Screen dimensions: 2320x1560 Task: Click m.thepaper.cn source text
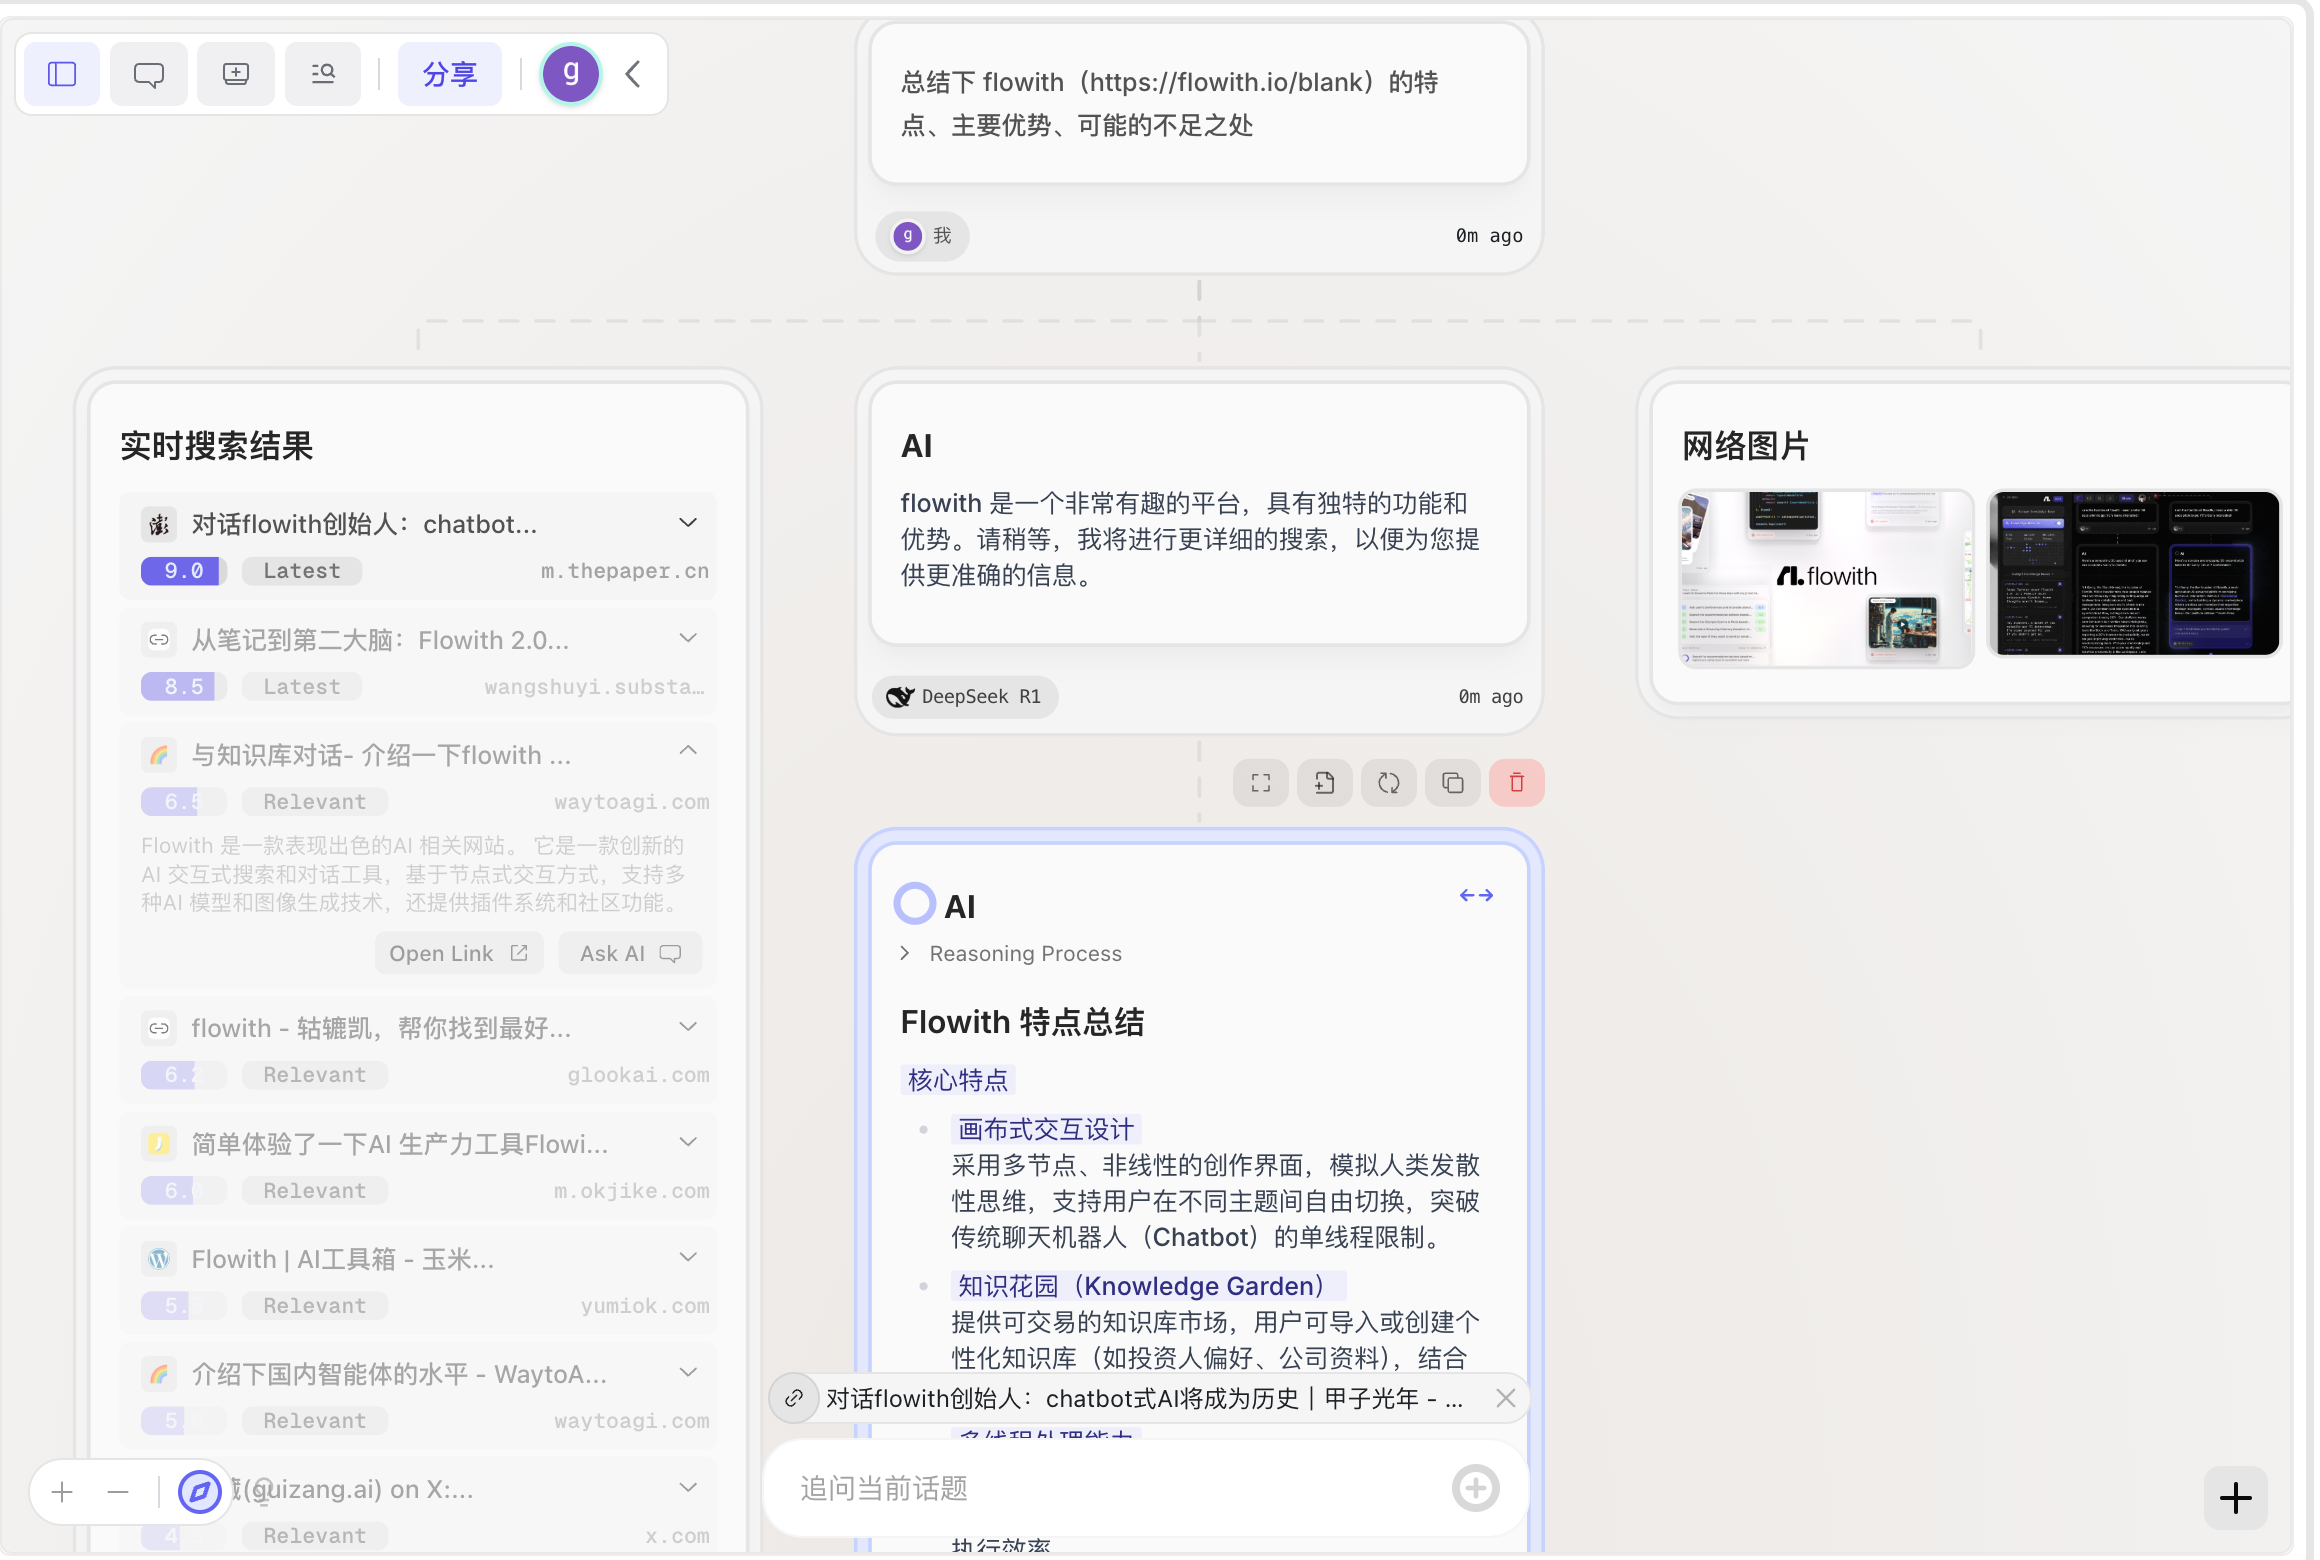pyautogui.click(x=625, y=571)
